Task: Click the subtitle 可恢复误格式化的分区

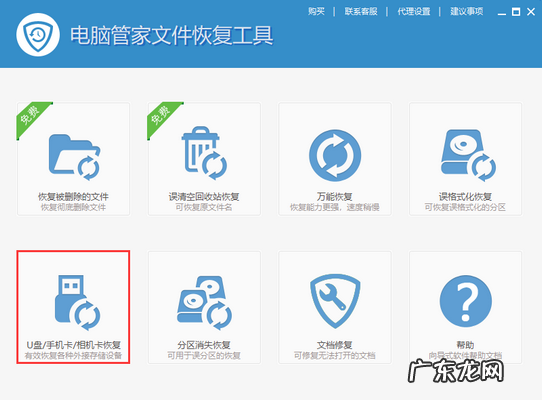Action: (465, 207)
